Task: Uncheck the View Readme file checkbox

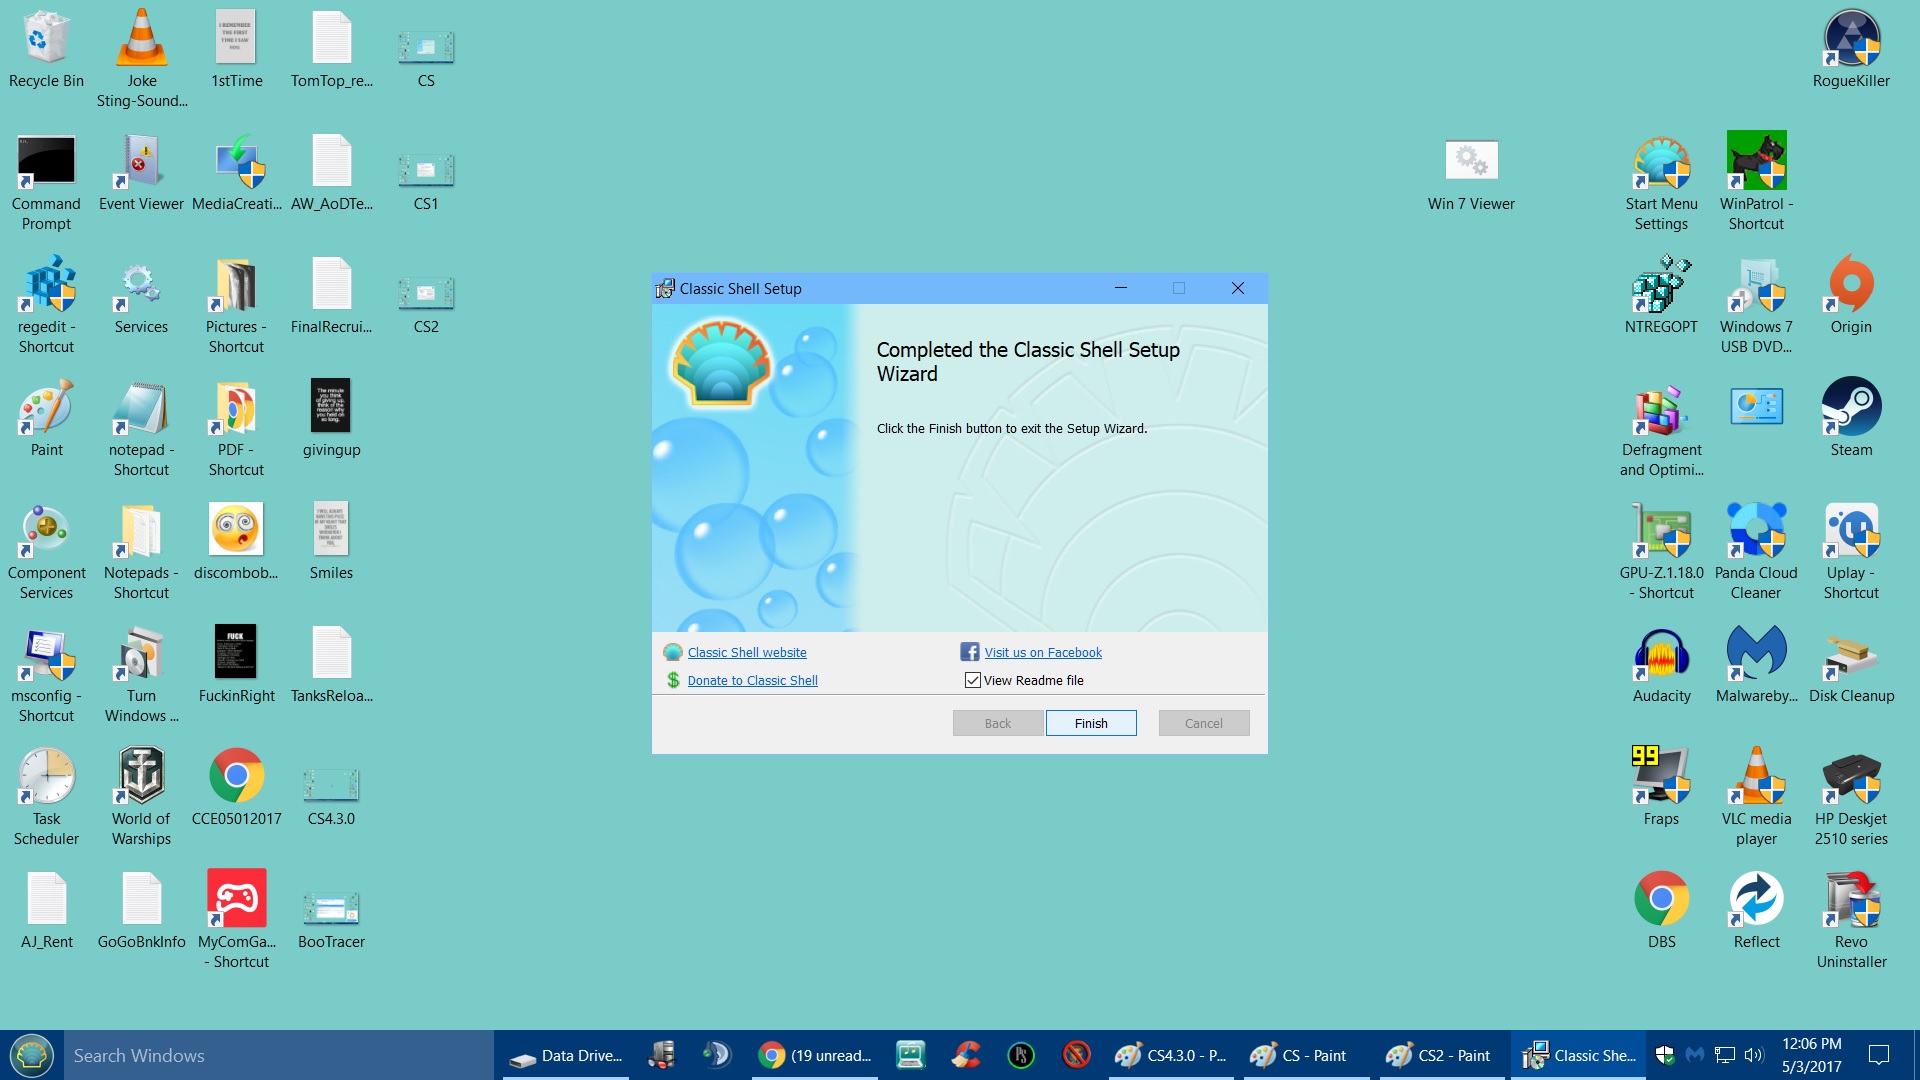Action: pos(972,680)
